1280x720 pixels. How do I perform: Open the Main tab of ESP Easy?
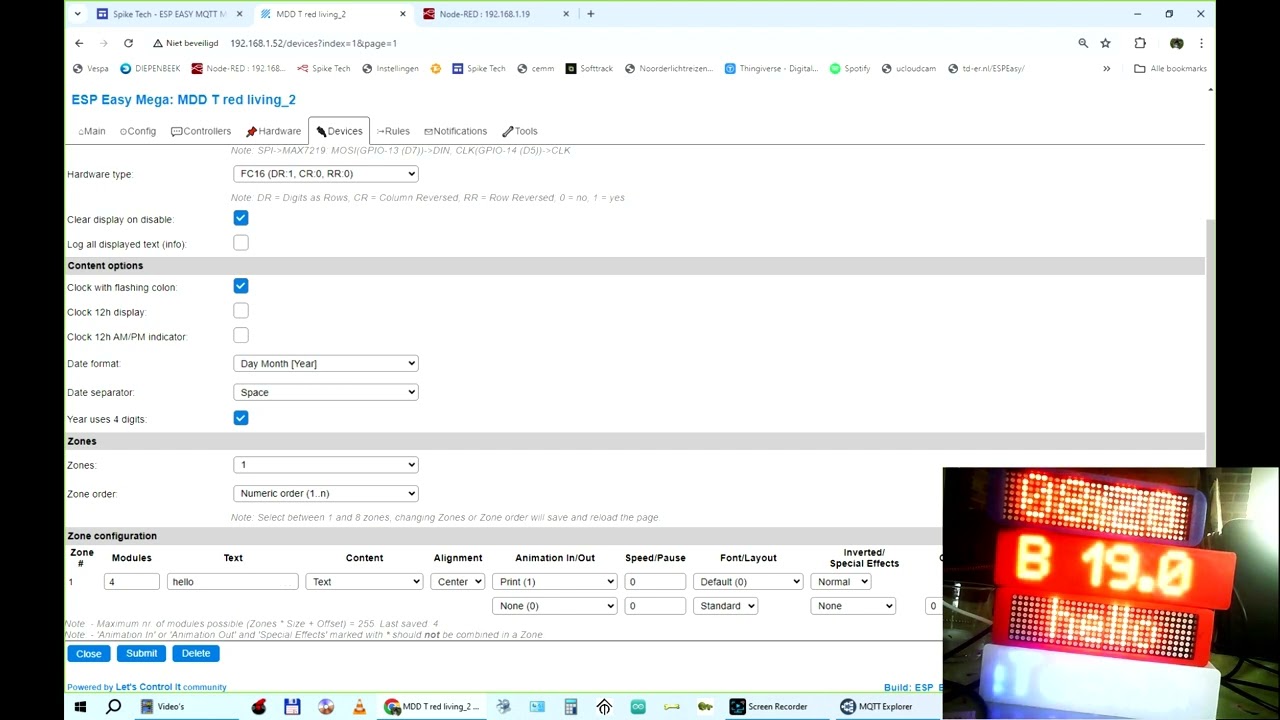[92, 131]
